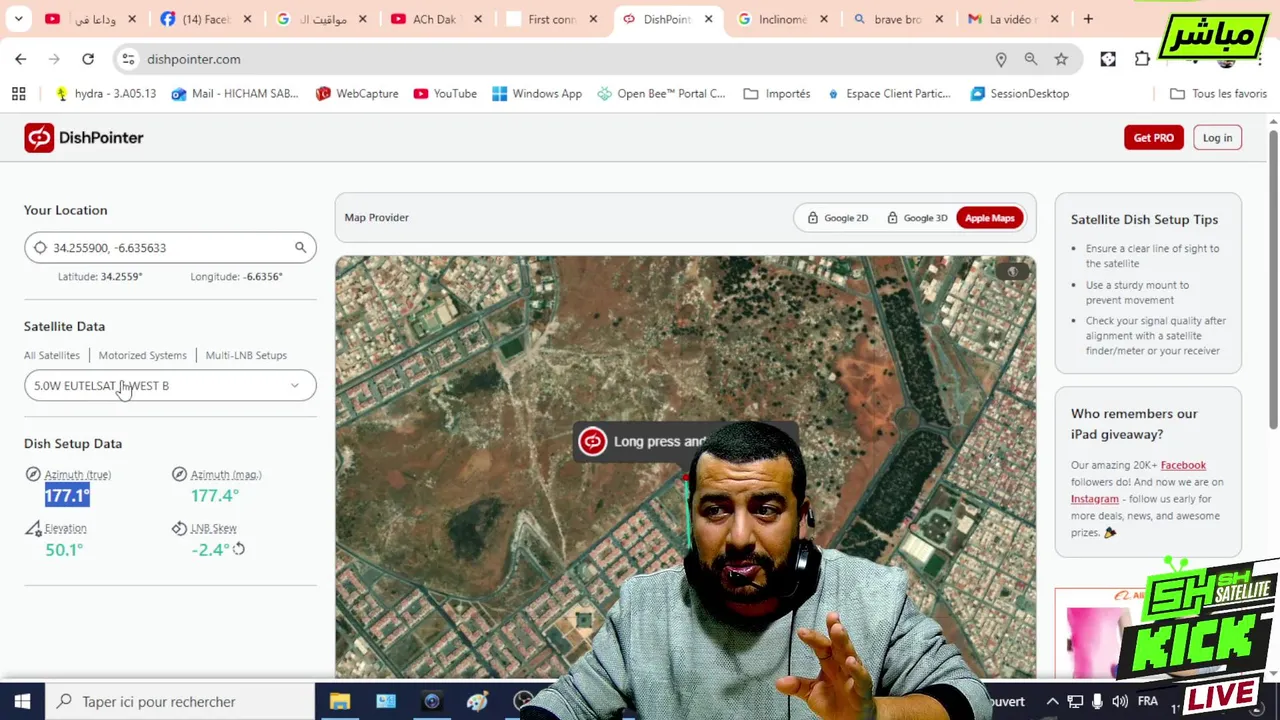Open the satellite dropdown 5.0W EUTELSAT

coord(170,386)
